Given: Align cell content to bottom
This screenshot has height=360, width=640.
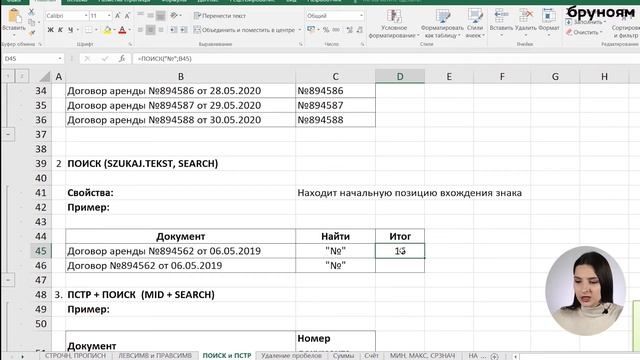Looking at the screenshot, I should pyautogui.click(x=161, y=16).
